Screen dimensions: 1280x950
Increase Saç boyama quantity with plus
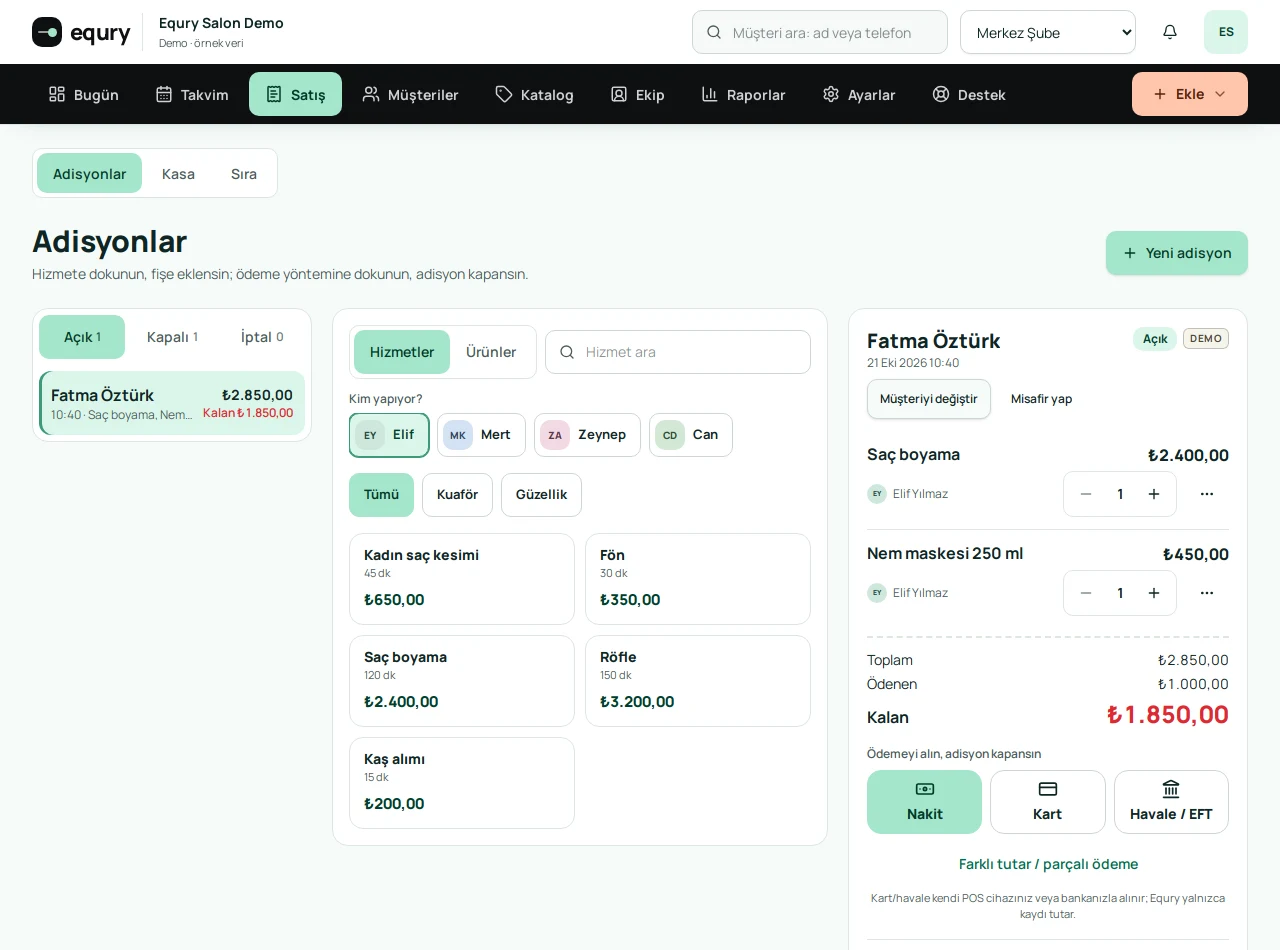click(1154, 494)
